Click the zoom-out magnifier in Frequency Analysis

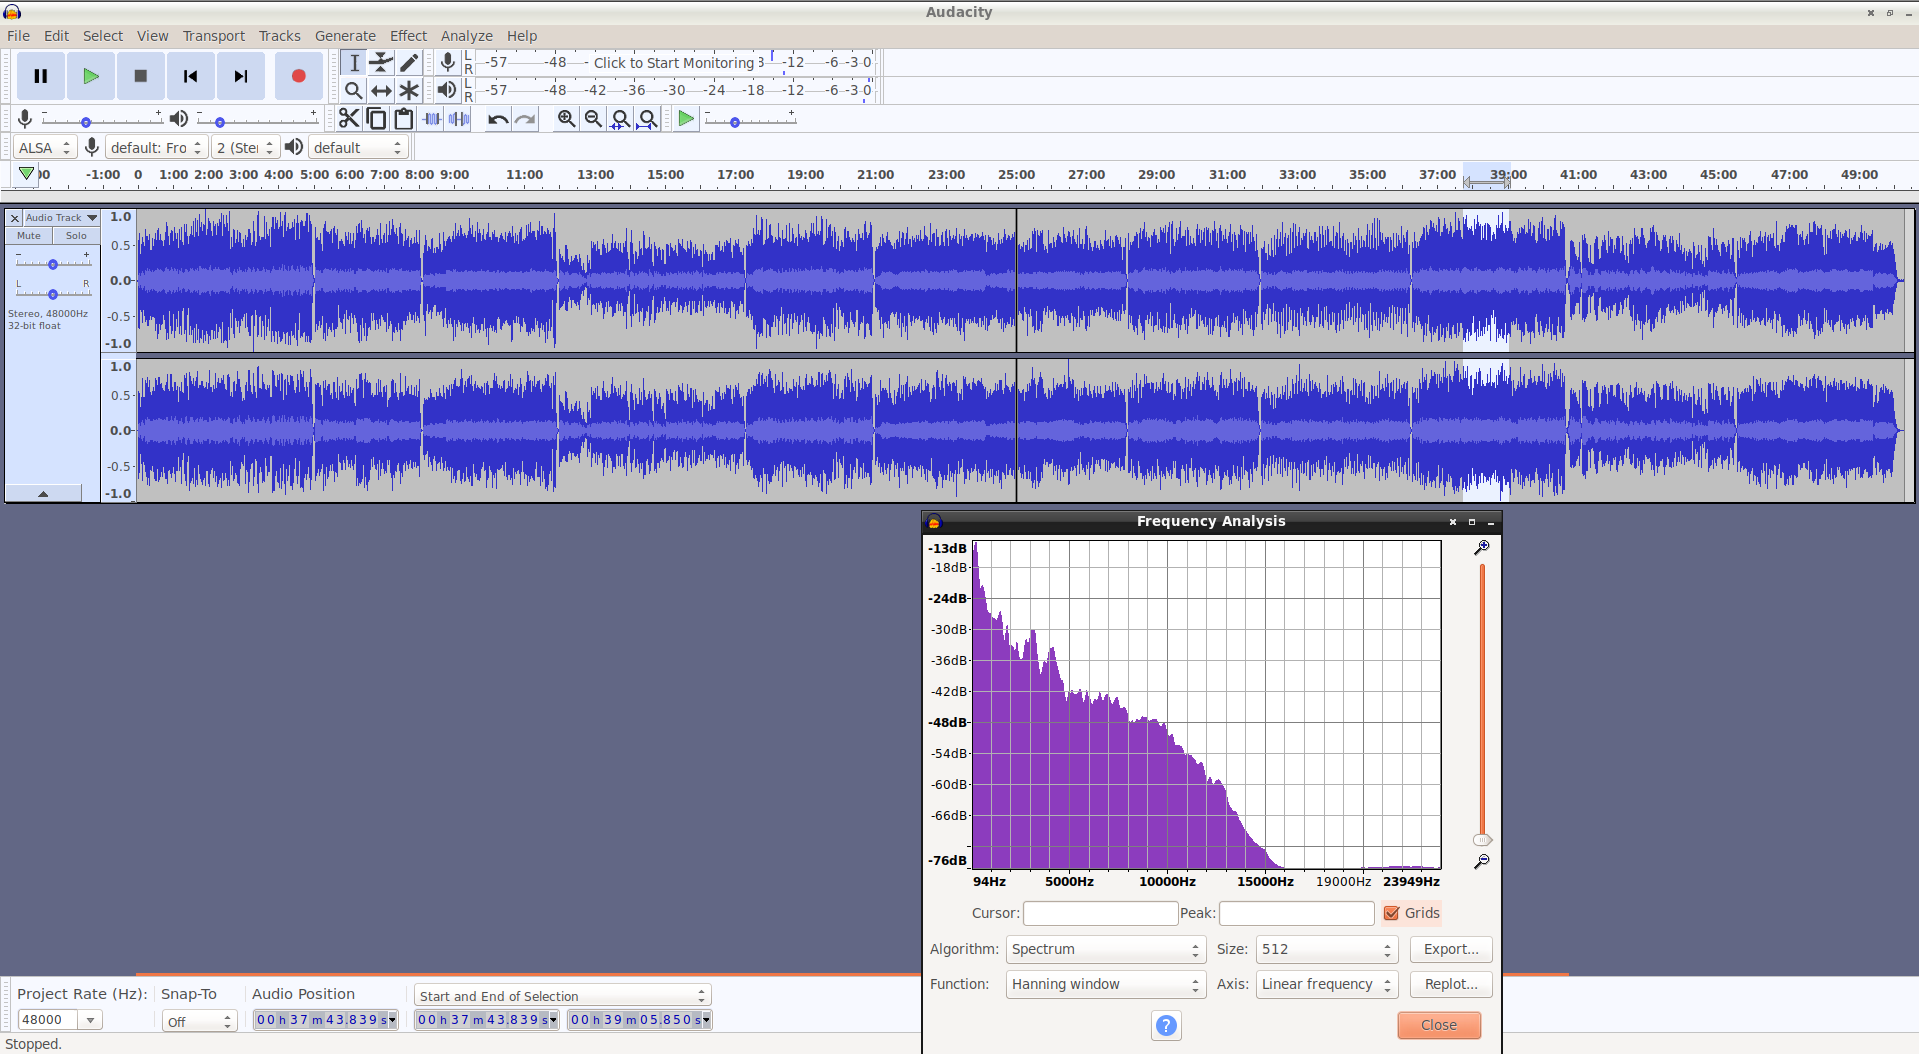1482,861
